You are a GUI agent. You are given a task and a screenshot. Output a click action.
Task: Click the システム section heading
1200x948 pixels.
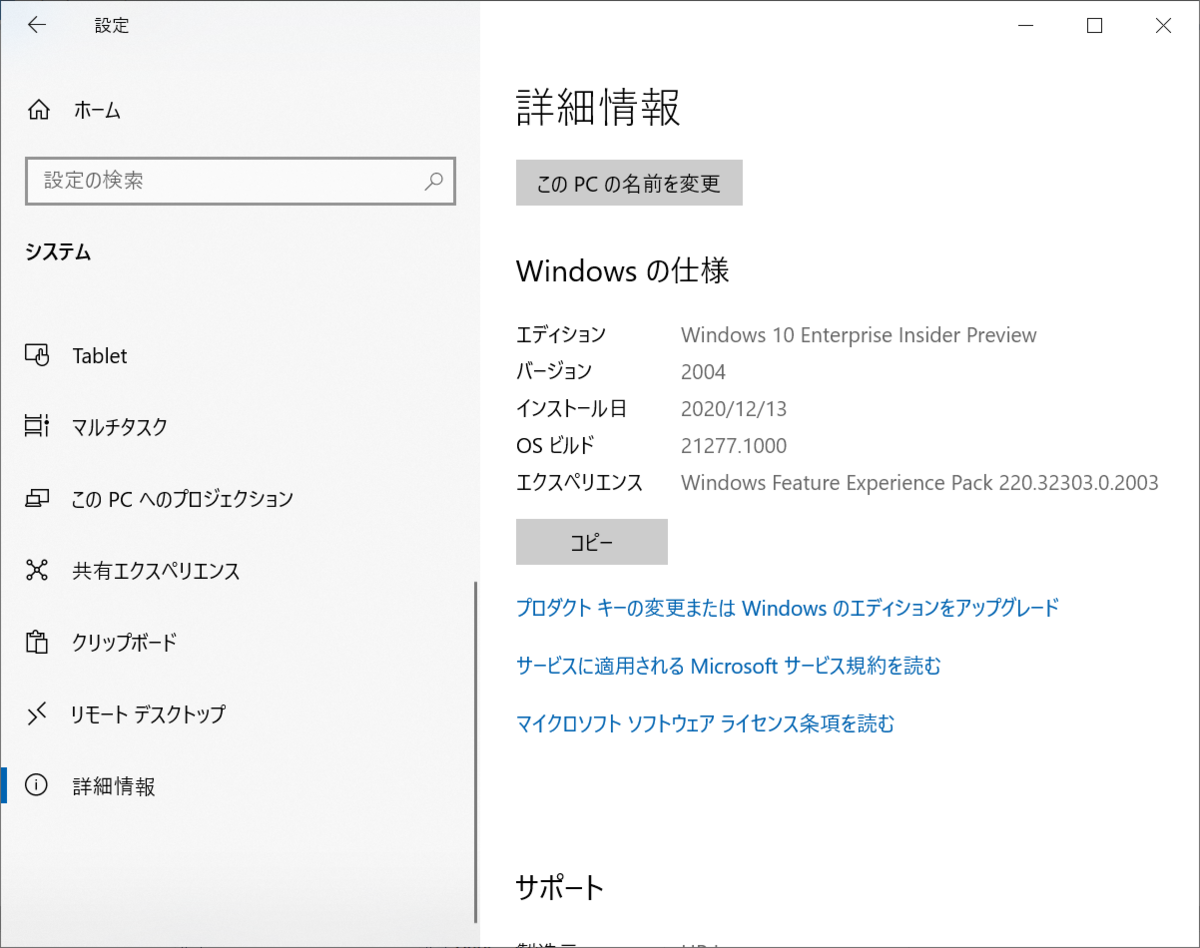(x=58, y=253)
